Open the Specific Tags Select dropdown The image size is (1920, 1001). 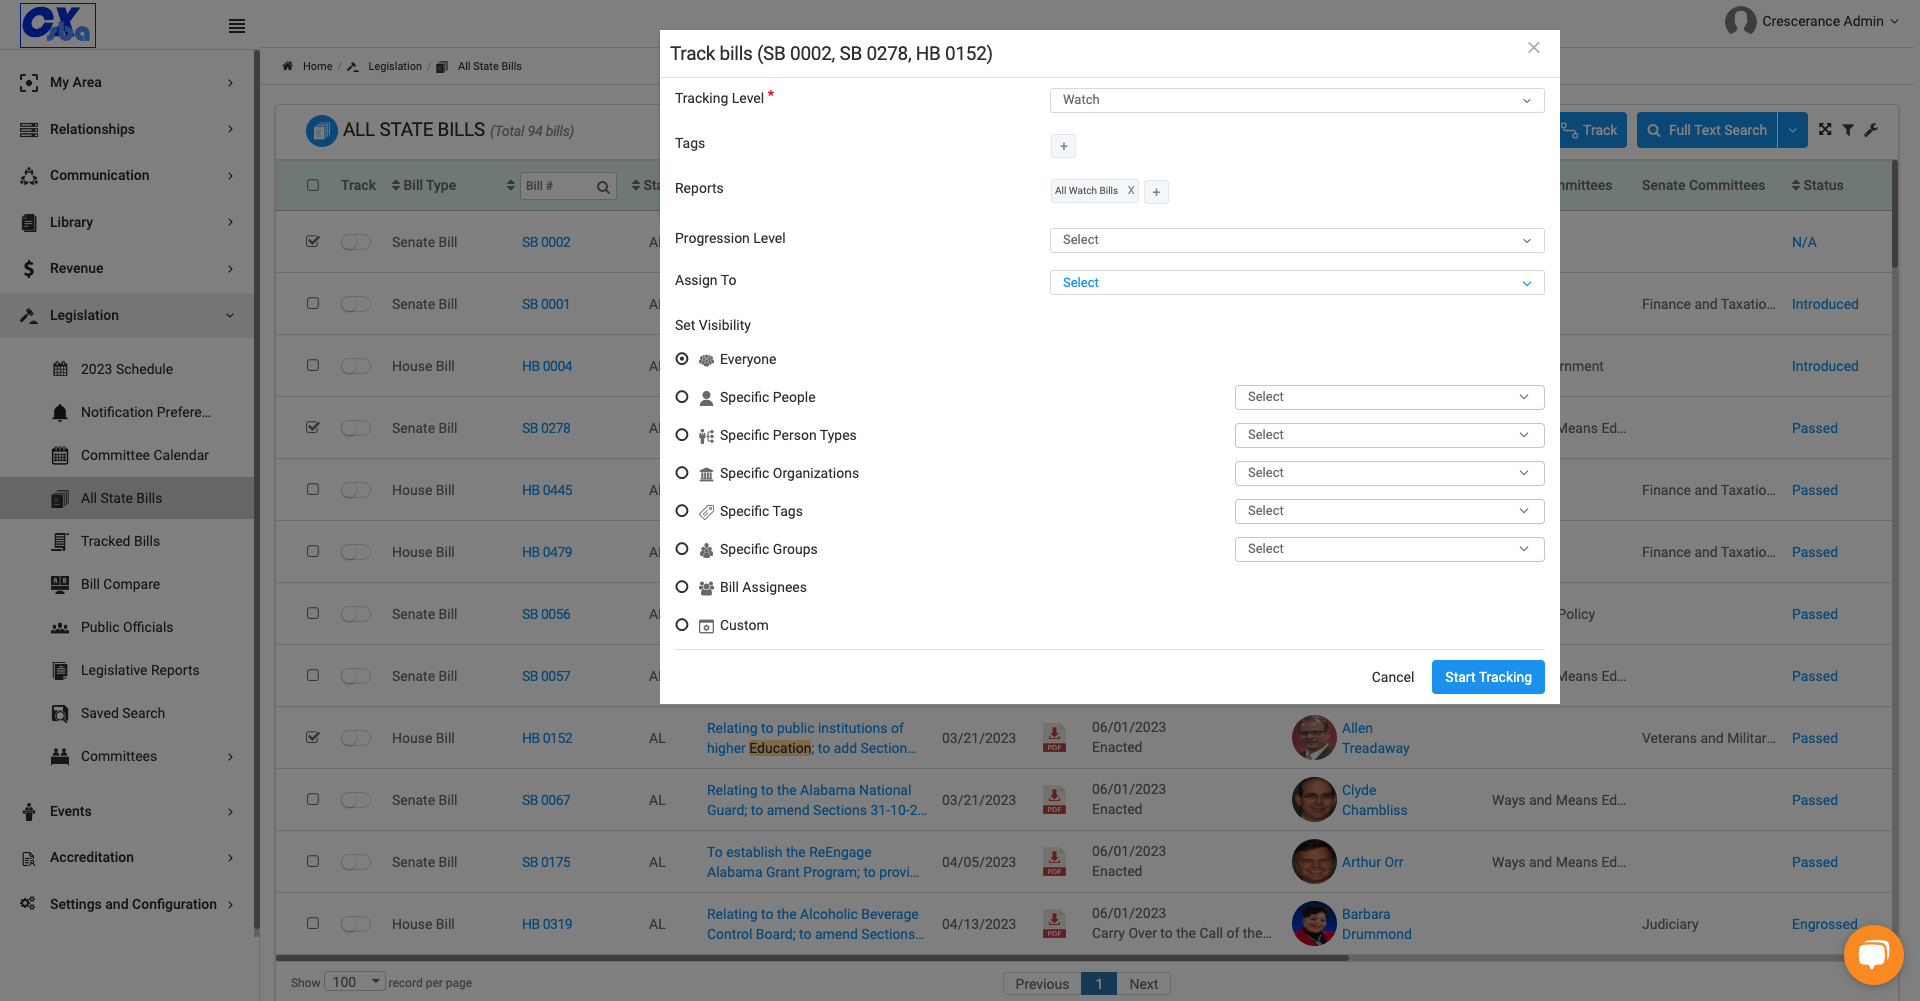click(x=1389, y=511)
